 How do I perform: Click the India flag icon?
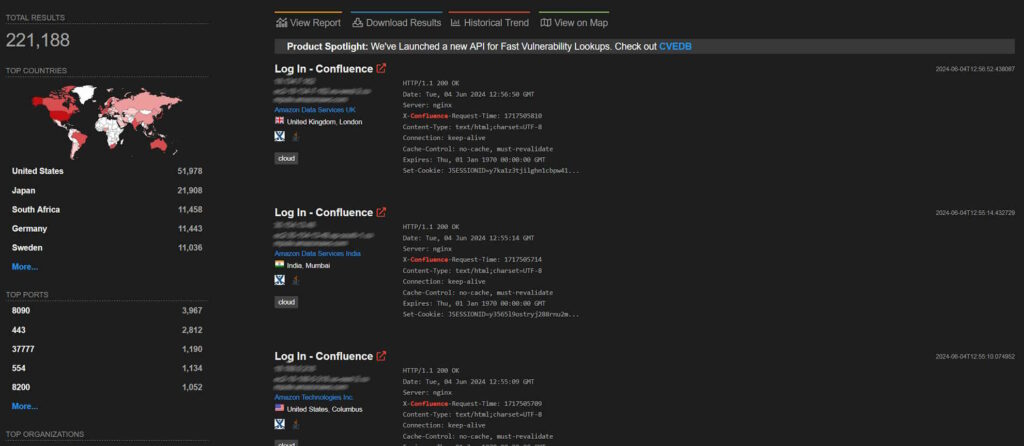click(280, 264)
